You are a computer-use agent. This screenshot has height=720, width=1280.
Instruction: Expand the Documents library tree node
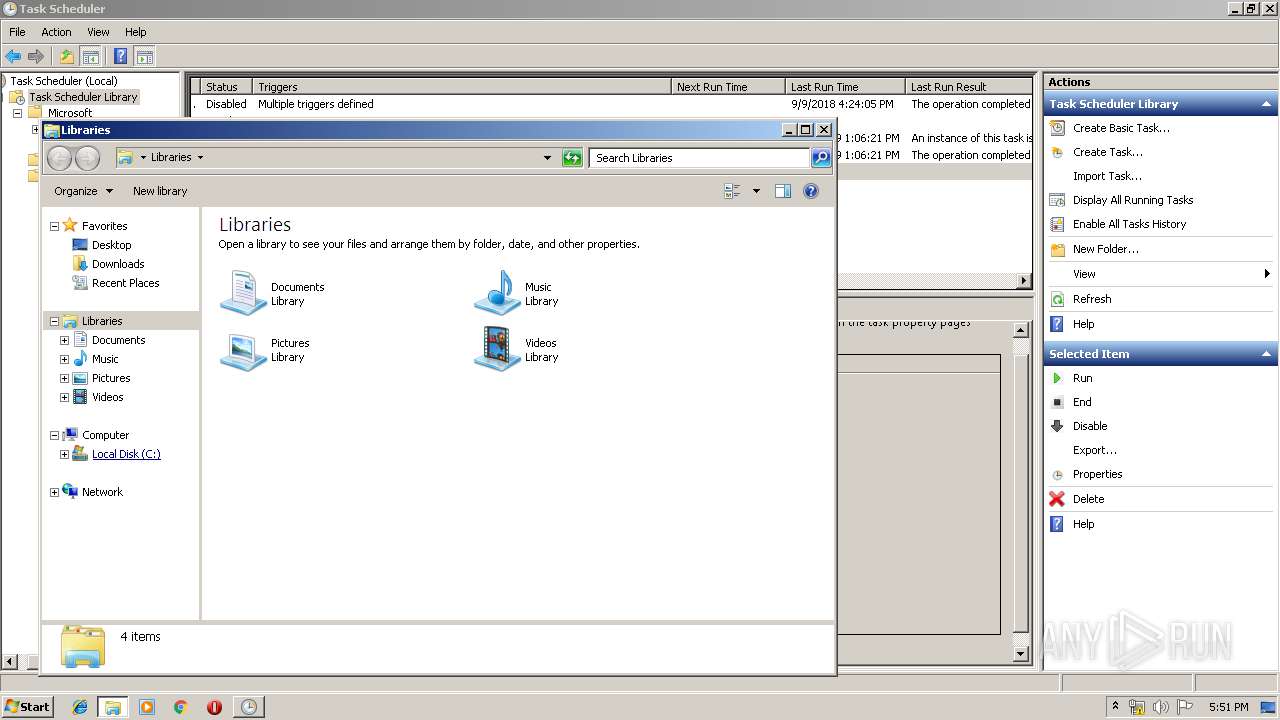(64, 340)
